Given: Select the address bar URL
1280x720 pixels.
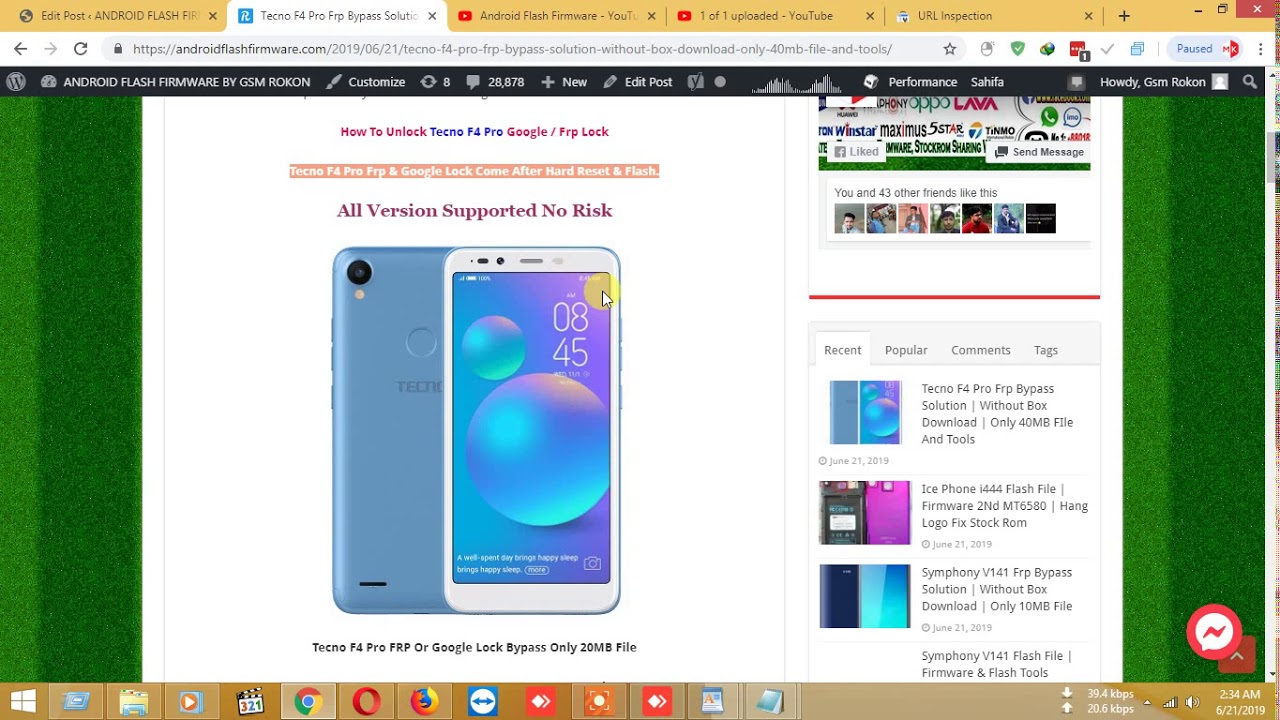Looking at the screenshot, I should 512,49.
